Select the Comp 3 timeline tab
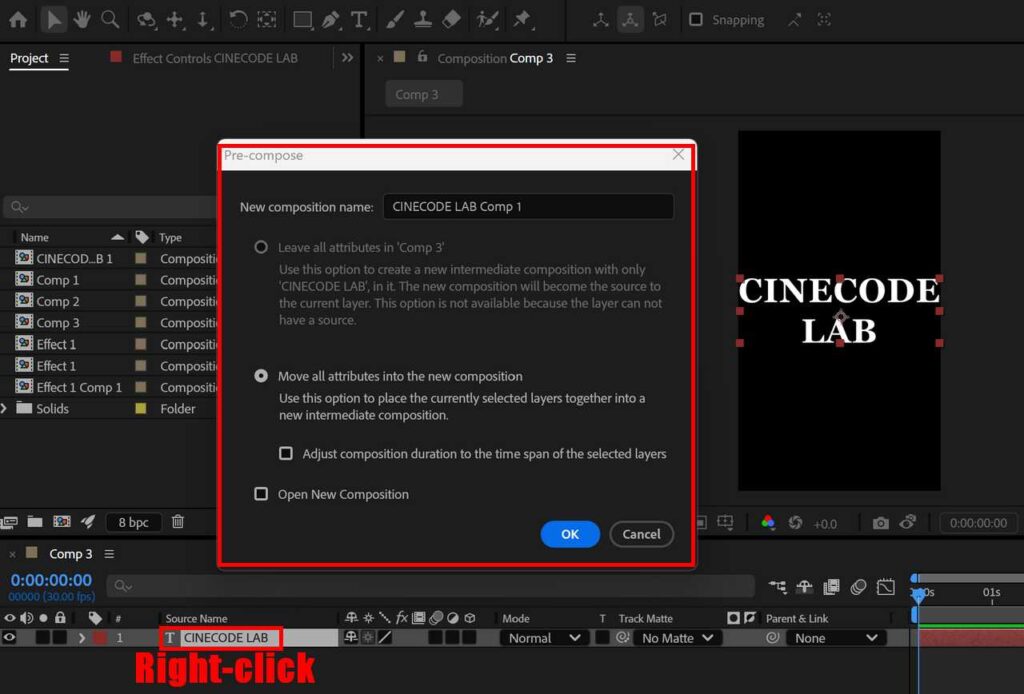 click(71, 554)
